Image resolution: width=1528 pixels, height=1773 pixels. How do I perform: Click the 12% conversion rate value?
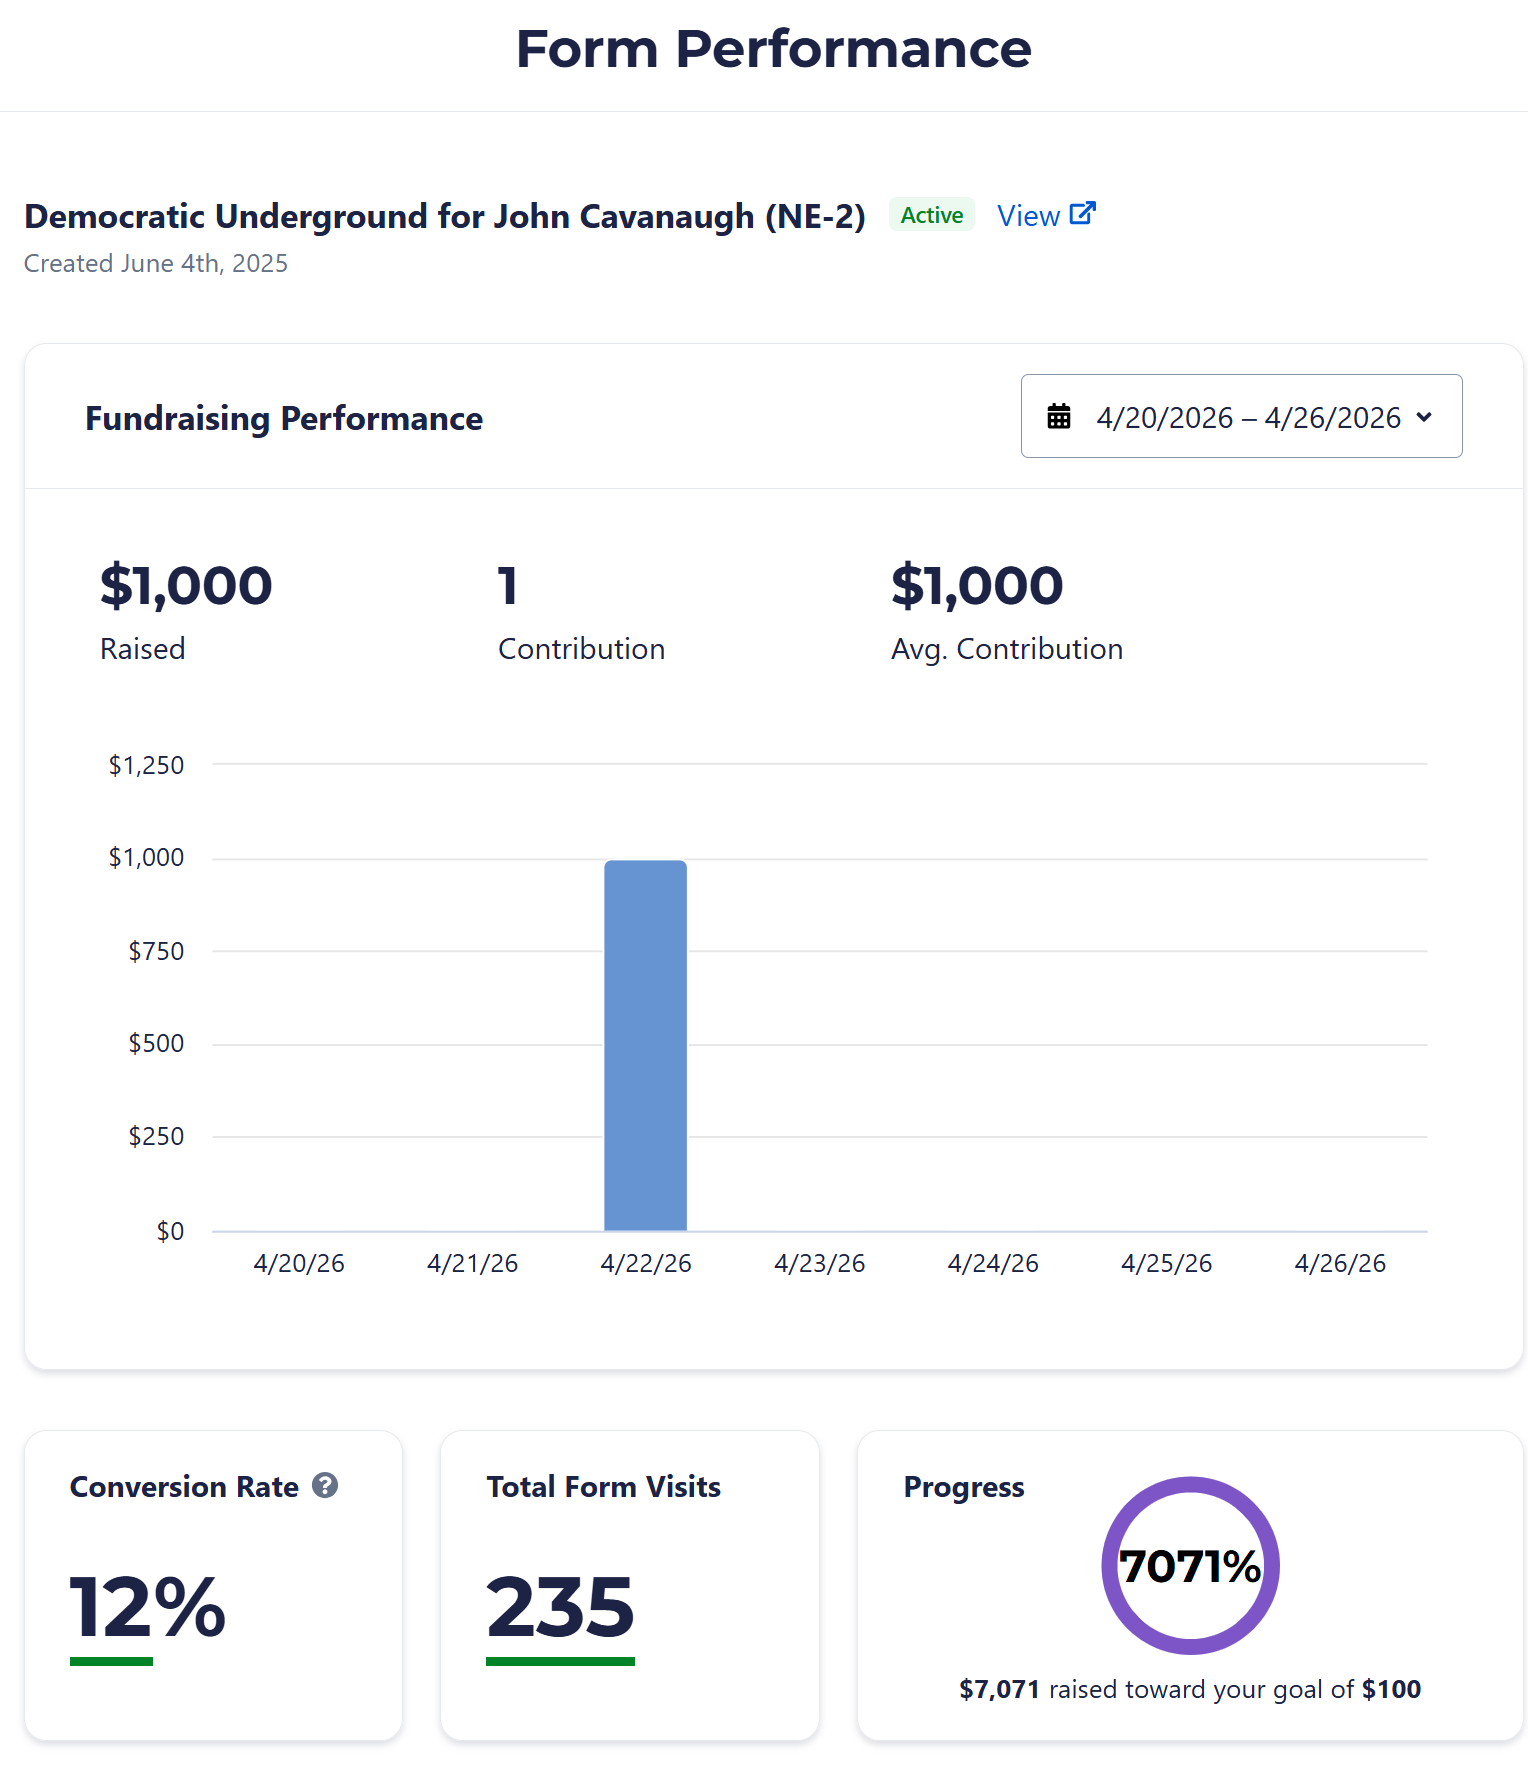[x=148, y=1607]
